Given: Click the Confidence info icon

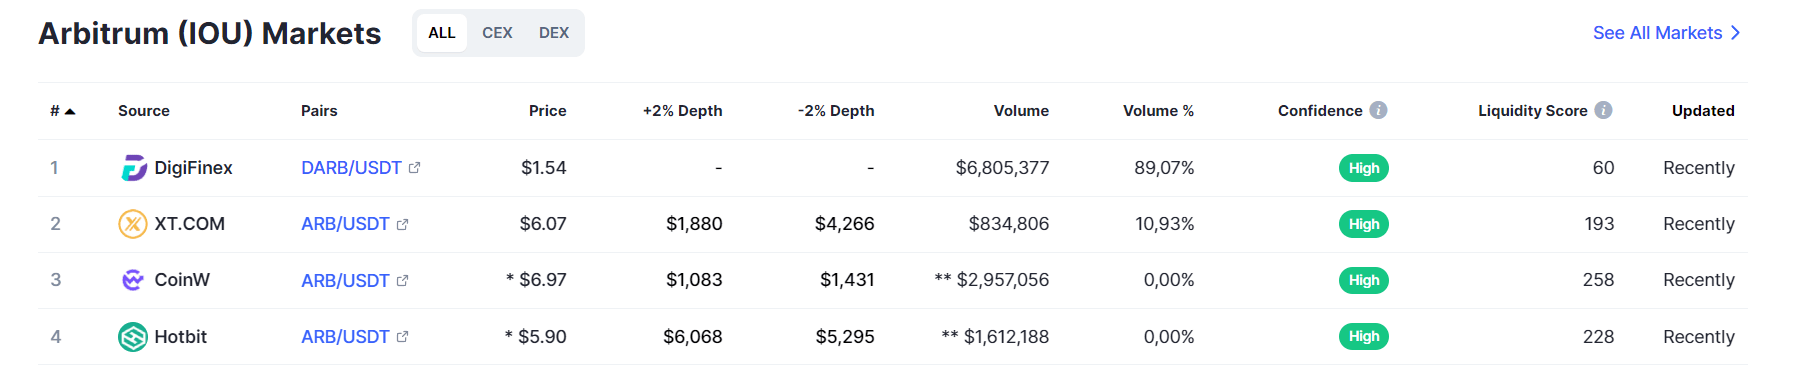Looking at the screenshot, I should point(1378,110).
